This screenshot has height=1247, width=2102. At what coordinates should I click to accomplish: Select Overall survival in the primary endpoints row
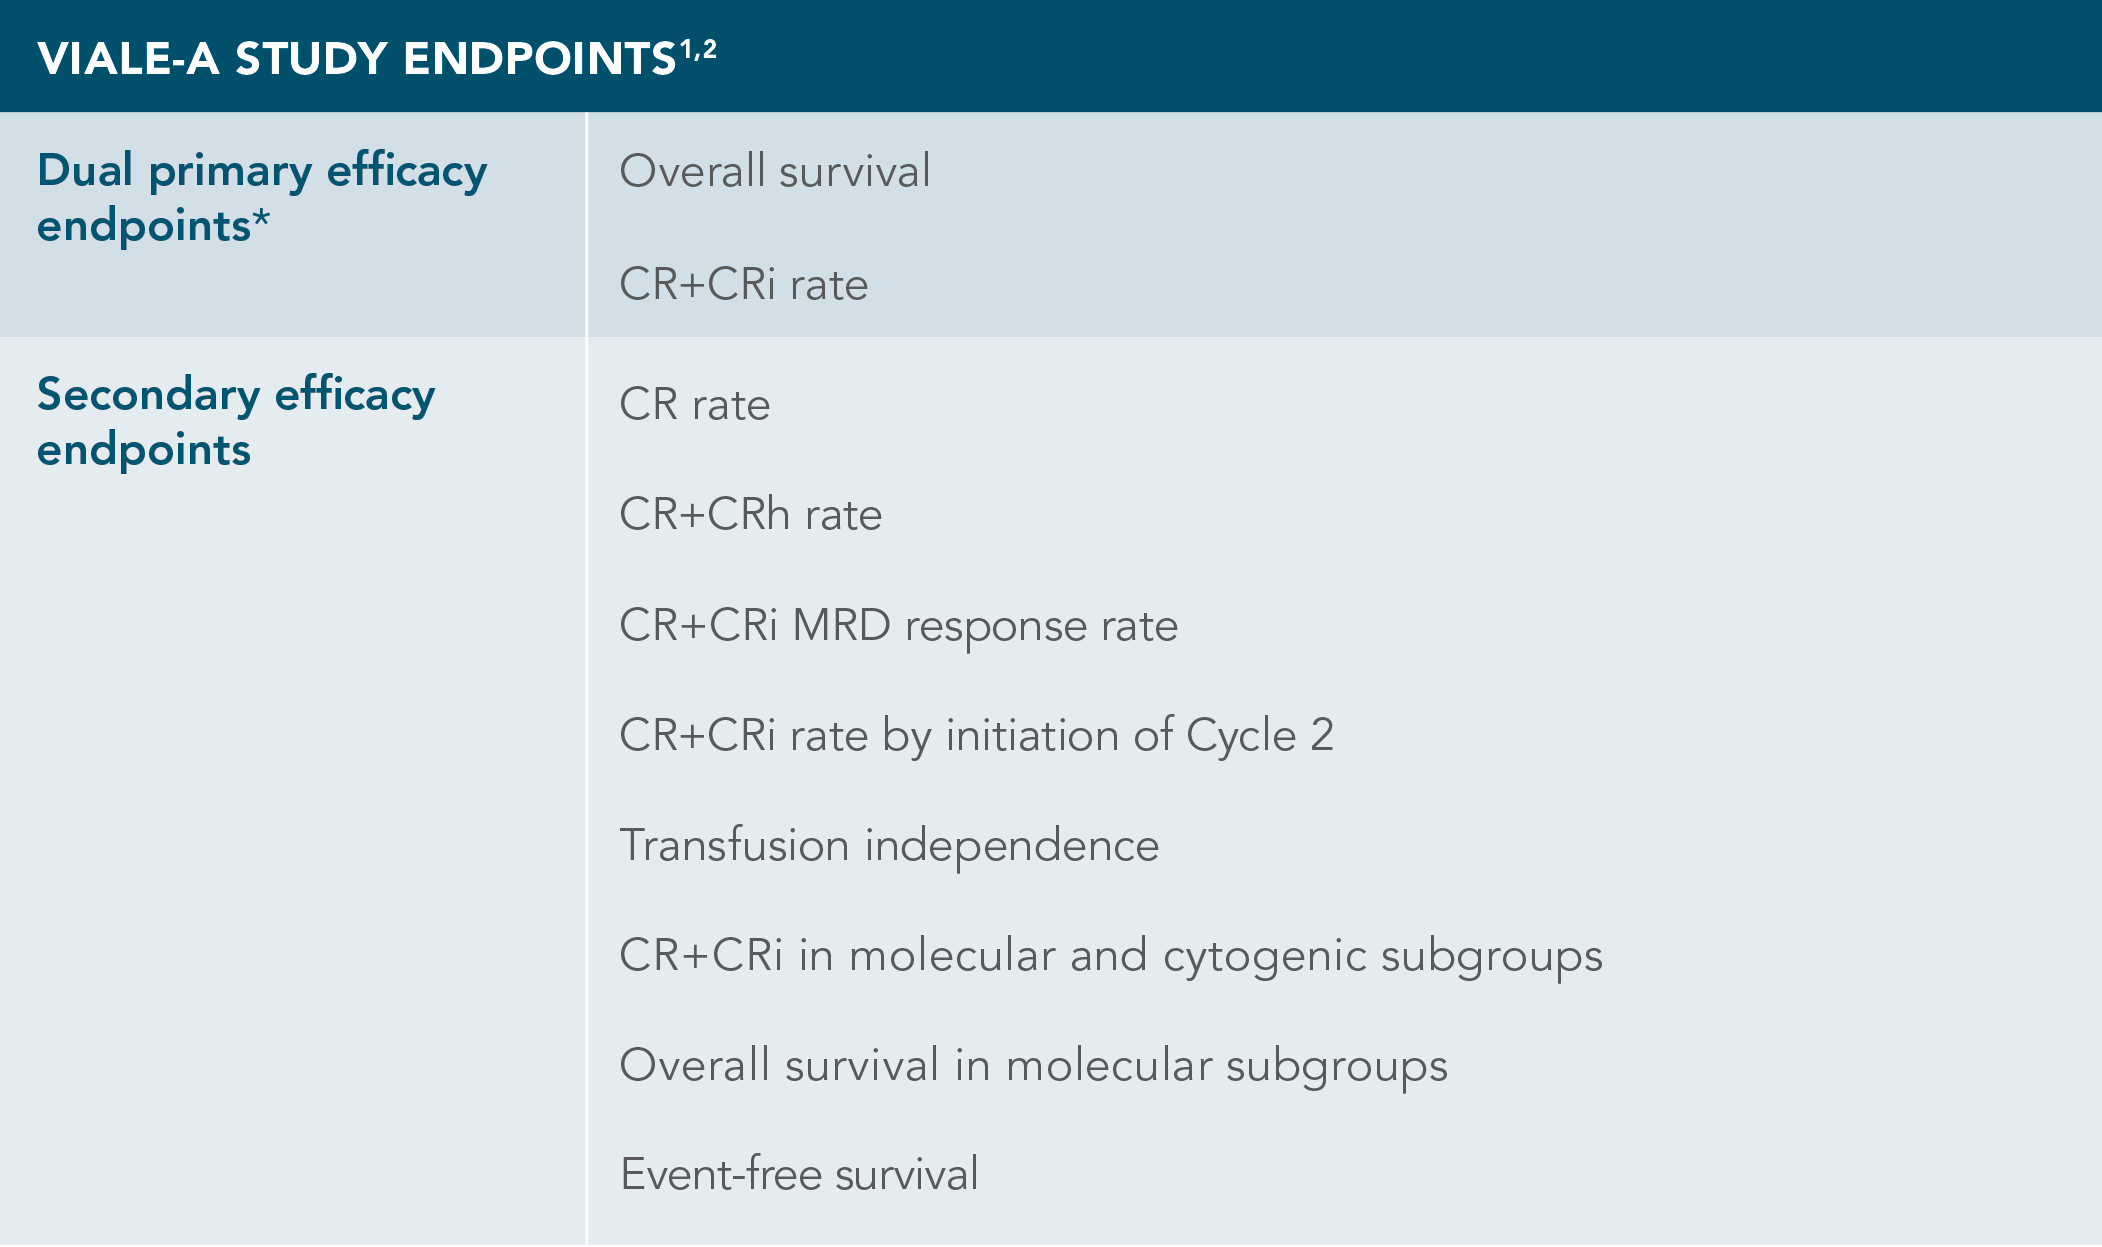pos(775,171)
